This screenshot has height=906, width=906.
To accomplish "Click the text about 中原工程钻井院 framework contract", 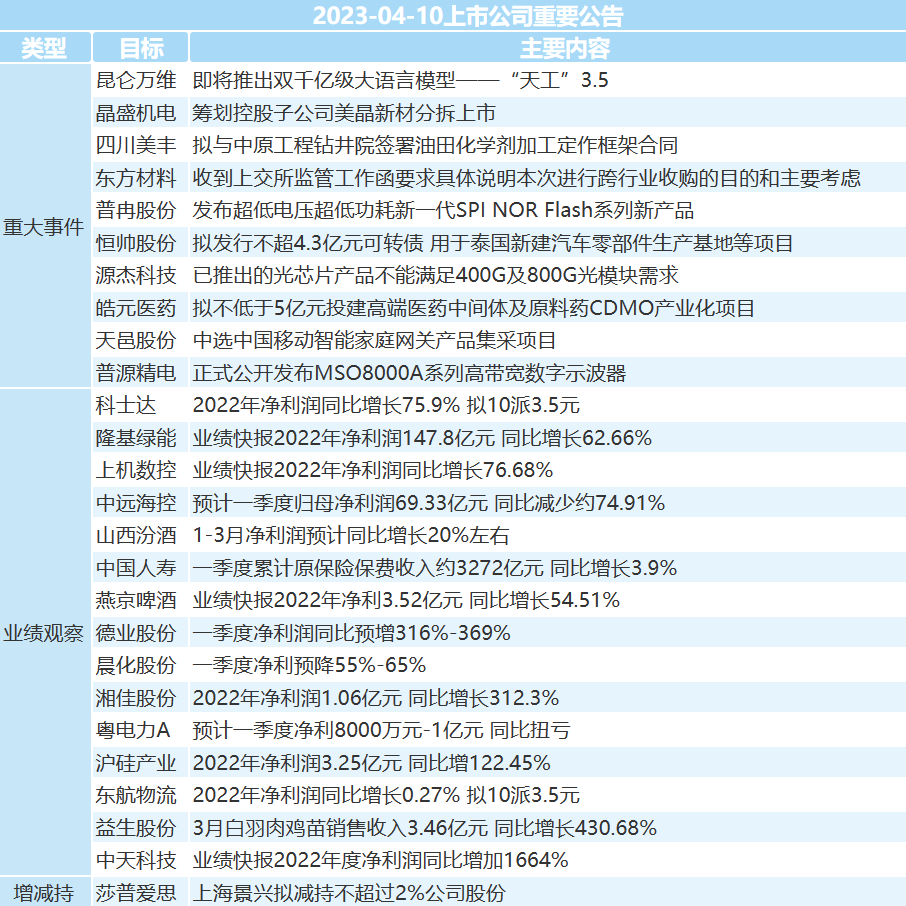I will click(435, 145).
